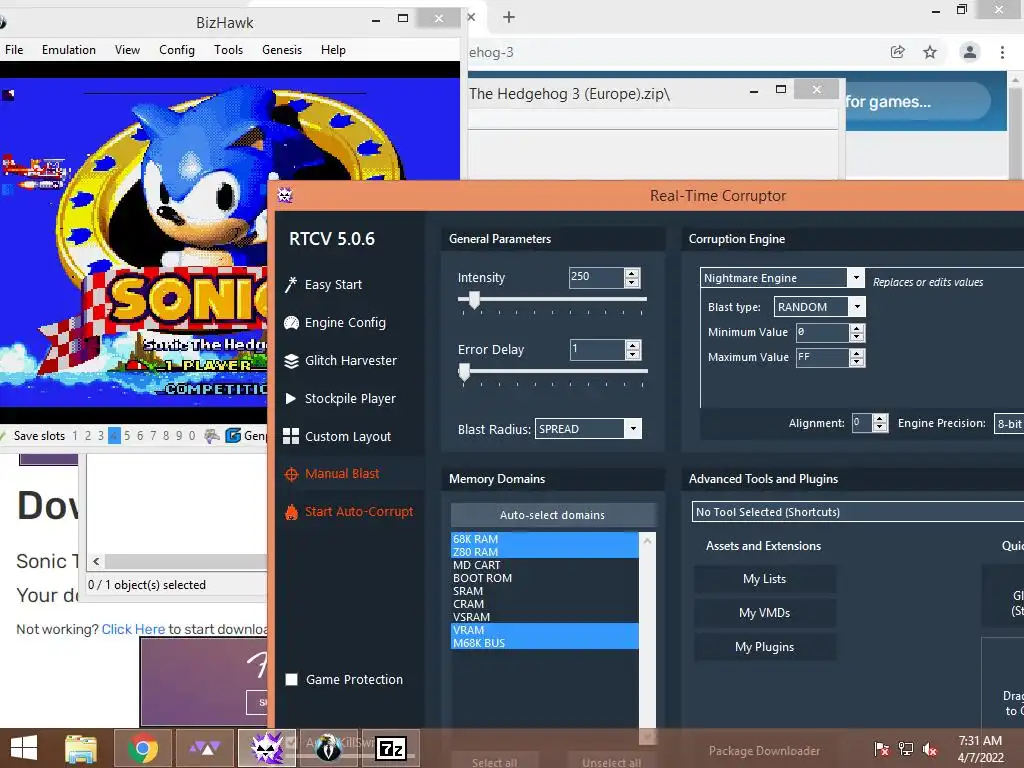The width and height of the screenshot is (1024, 768).
Task: Open a new Chrome tab
Action: 509,18
